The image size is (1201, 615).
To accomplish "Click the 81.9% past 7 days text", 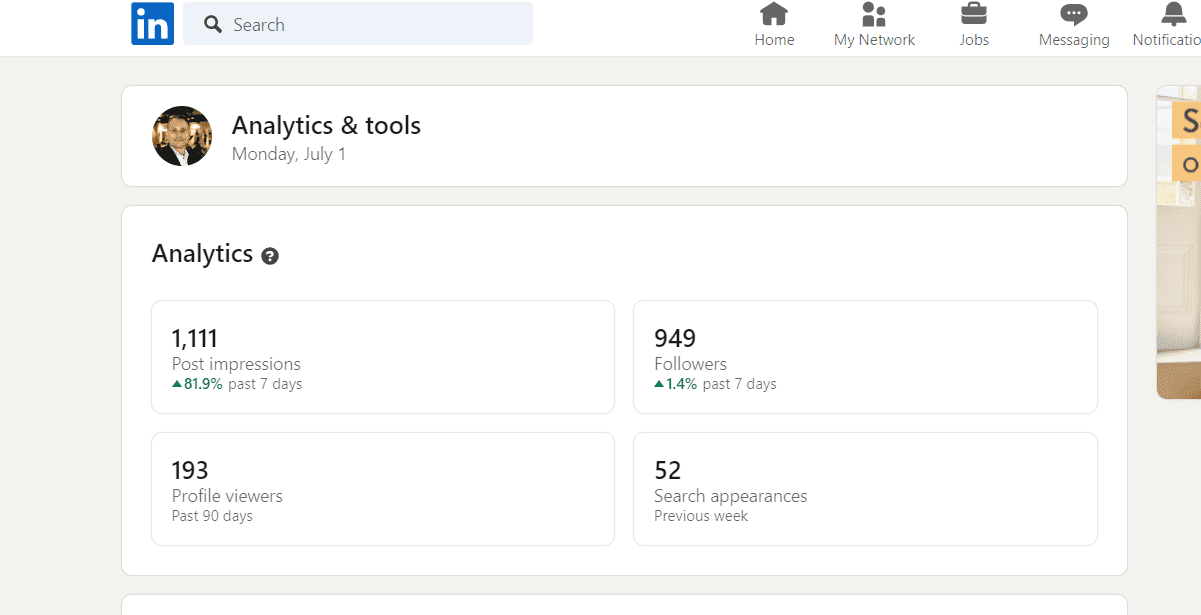I will (x=237, y=384).
